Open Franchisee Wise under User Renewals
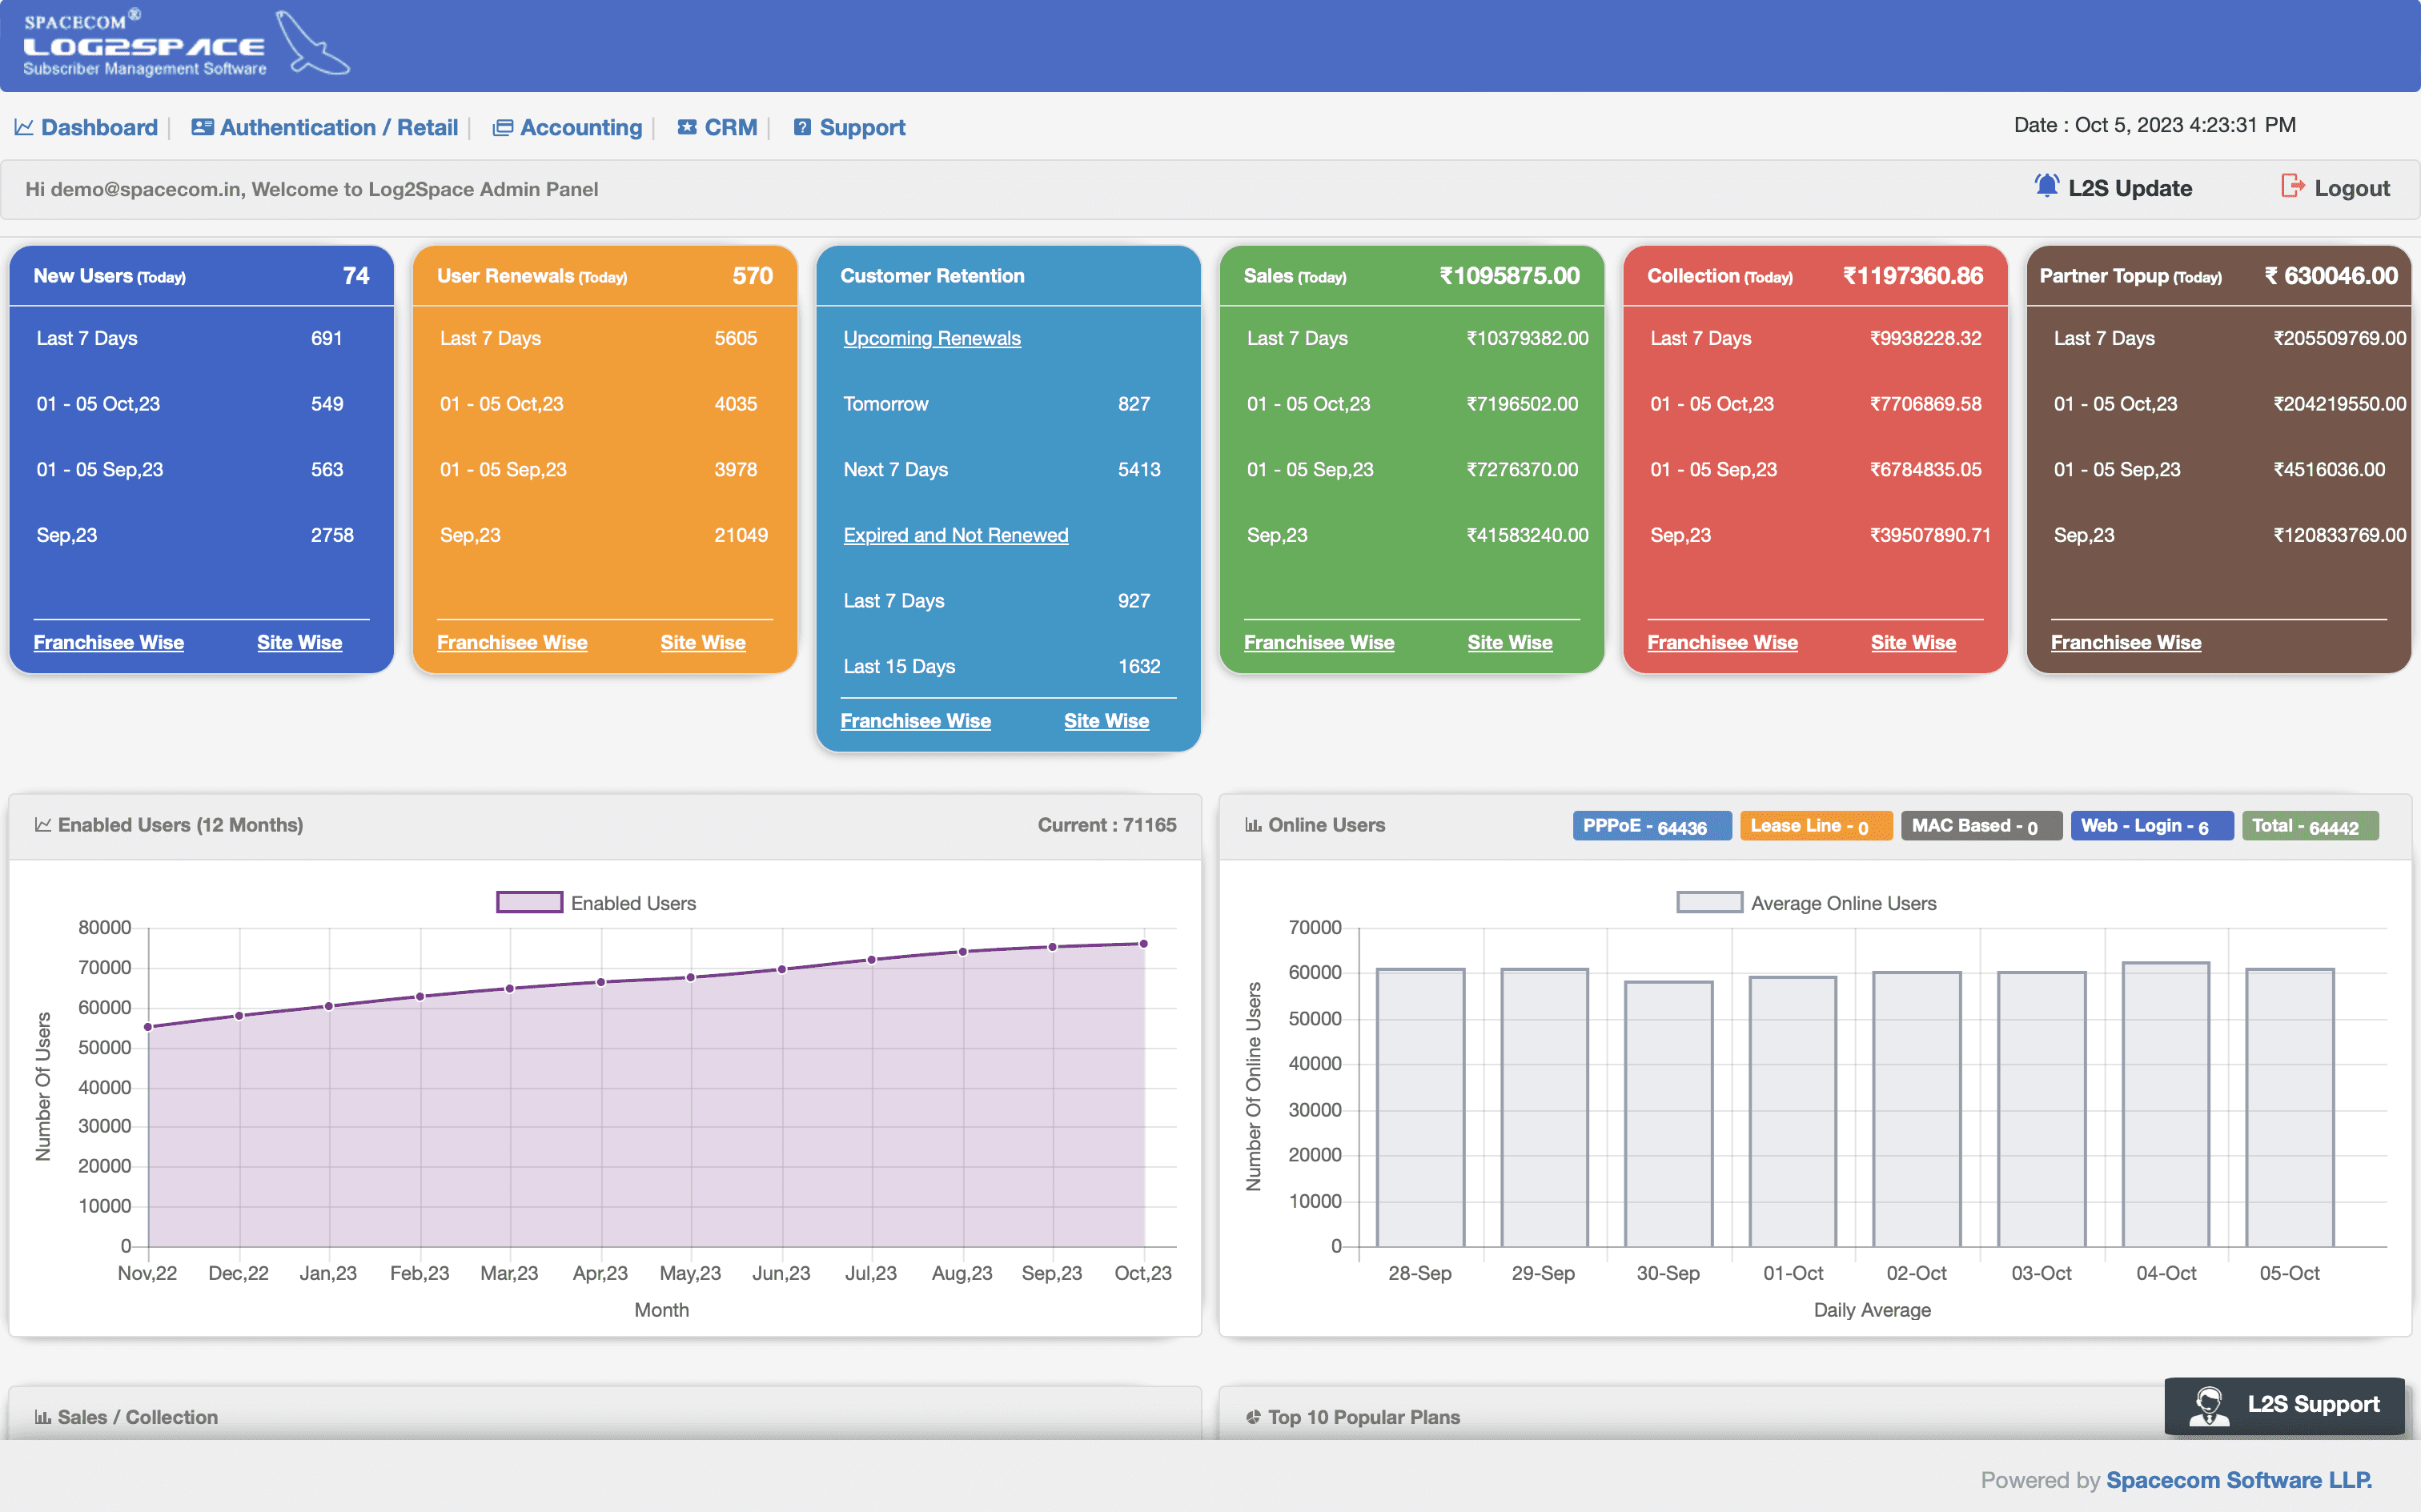 (x=512, y=642)
